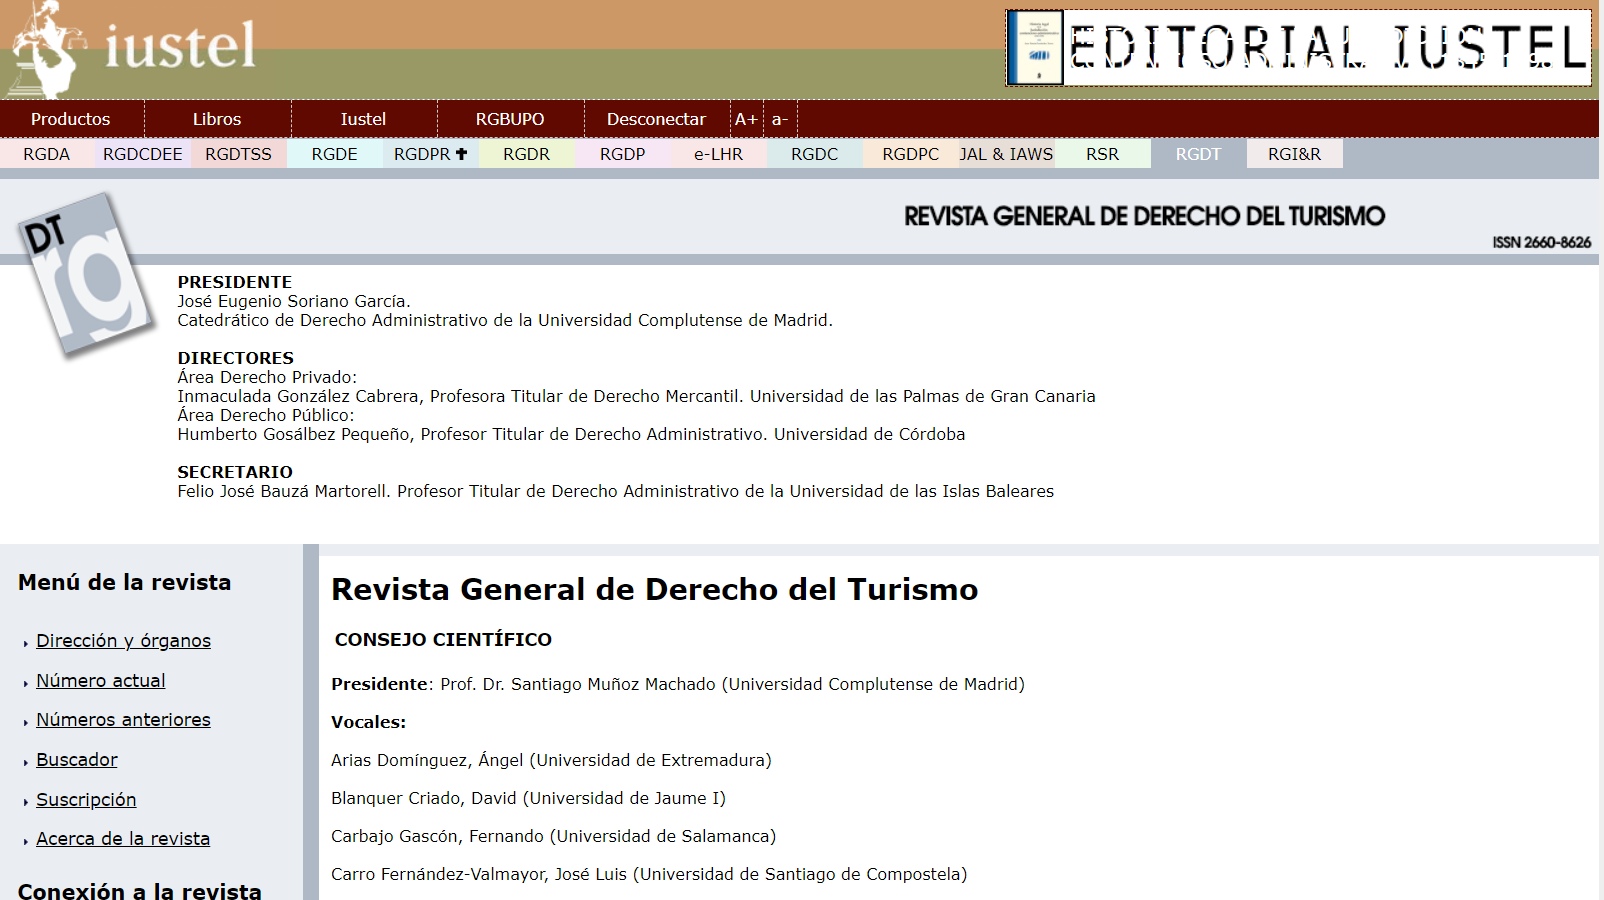Increase font size with A+
The width and height of the screenshot is (1604, 900).
coord(746,119)
